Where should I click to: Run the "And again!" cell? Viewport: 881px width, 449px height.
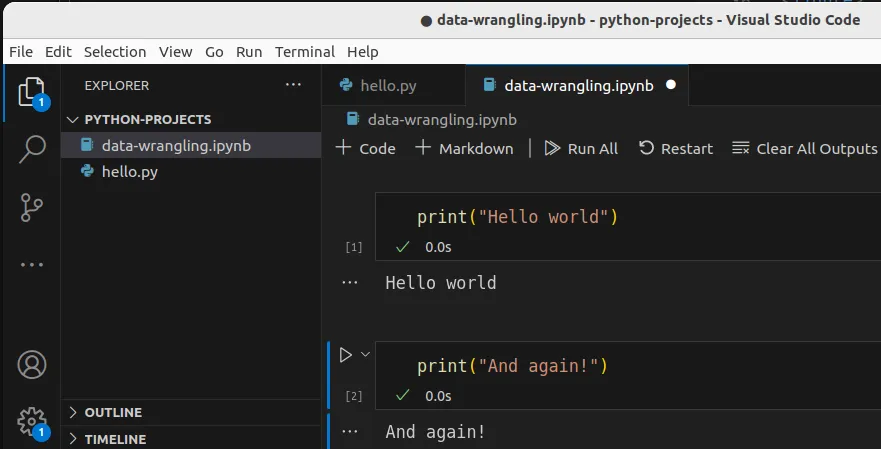(345, 354)
